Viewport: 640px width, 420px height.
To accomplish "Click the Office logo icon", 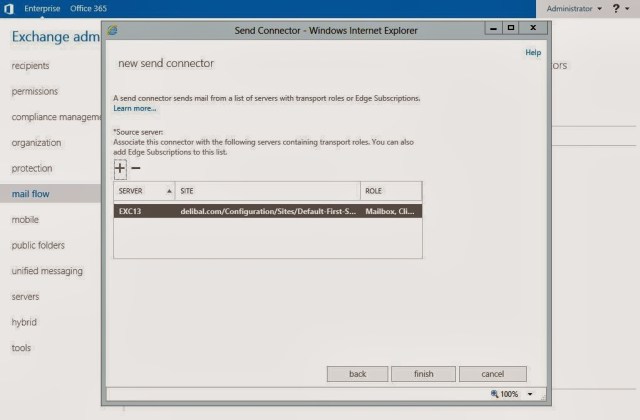I will coord(9,8).
